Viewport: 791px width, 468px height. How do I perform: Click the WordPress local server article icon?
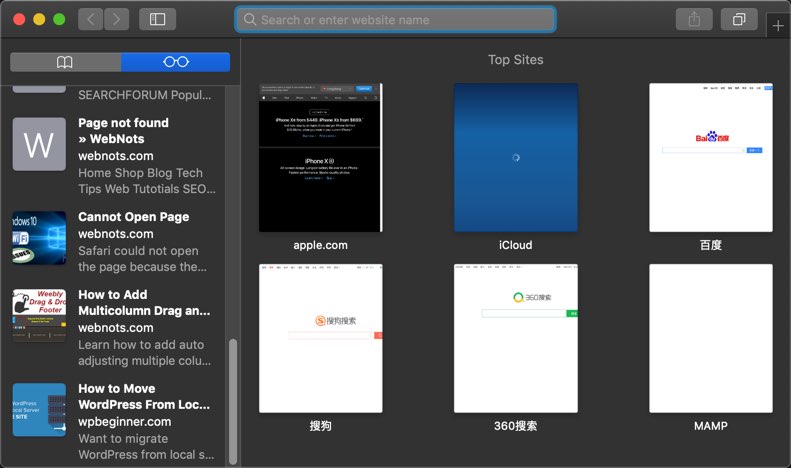pyautogui.click(x=39, y=409)
